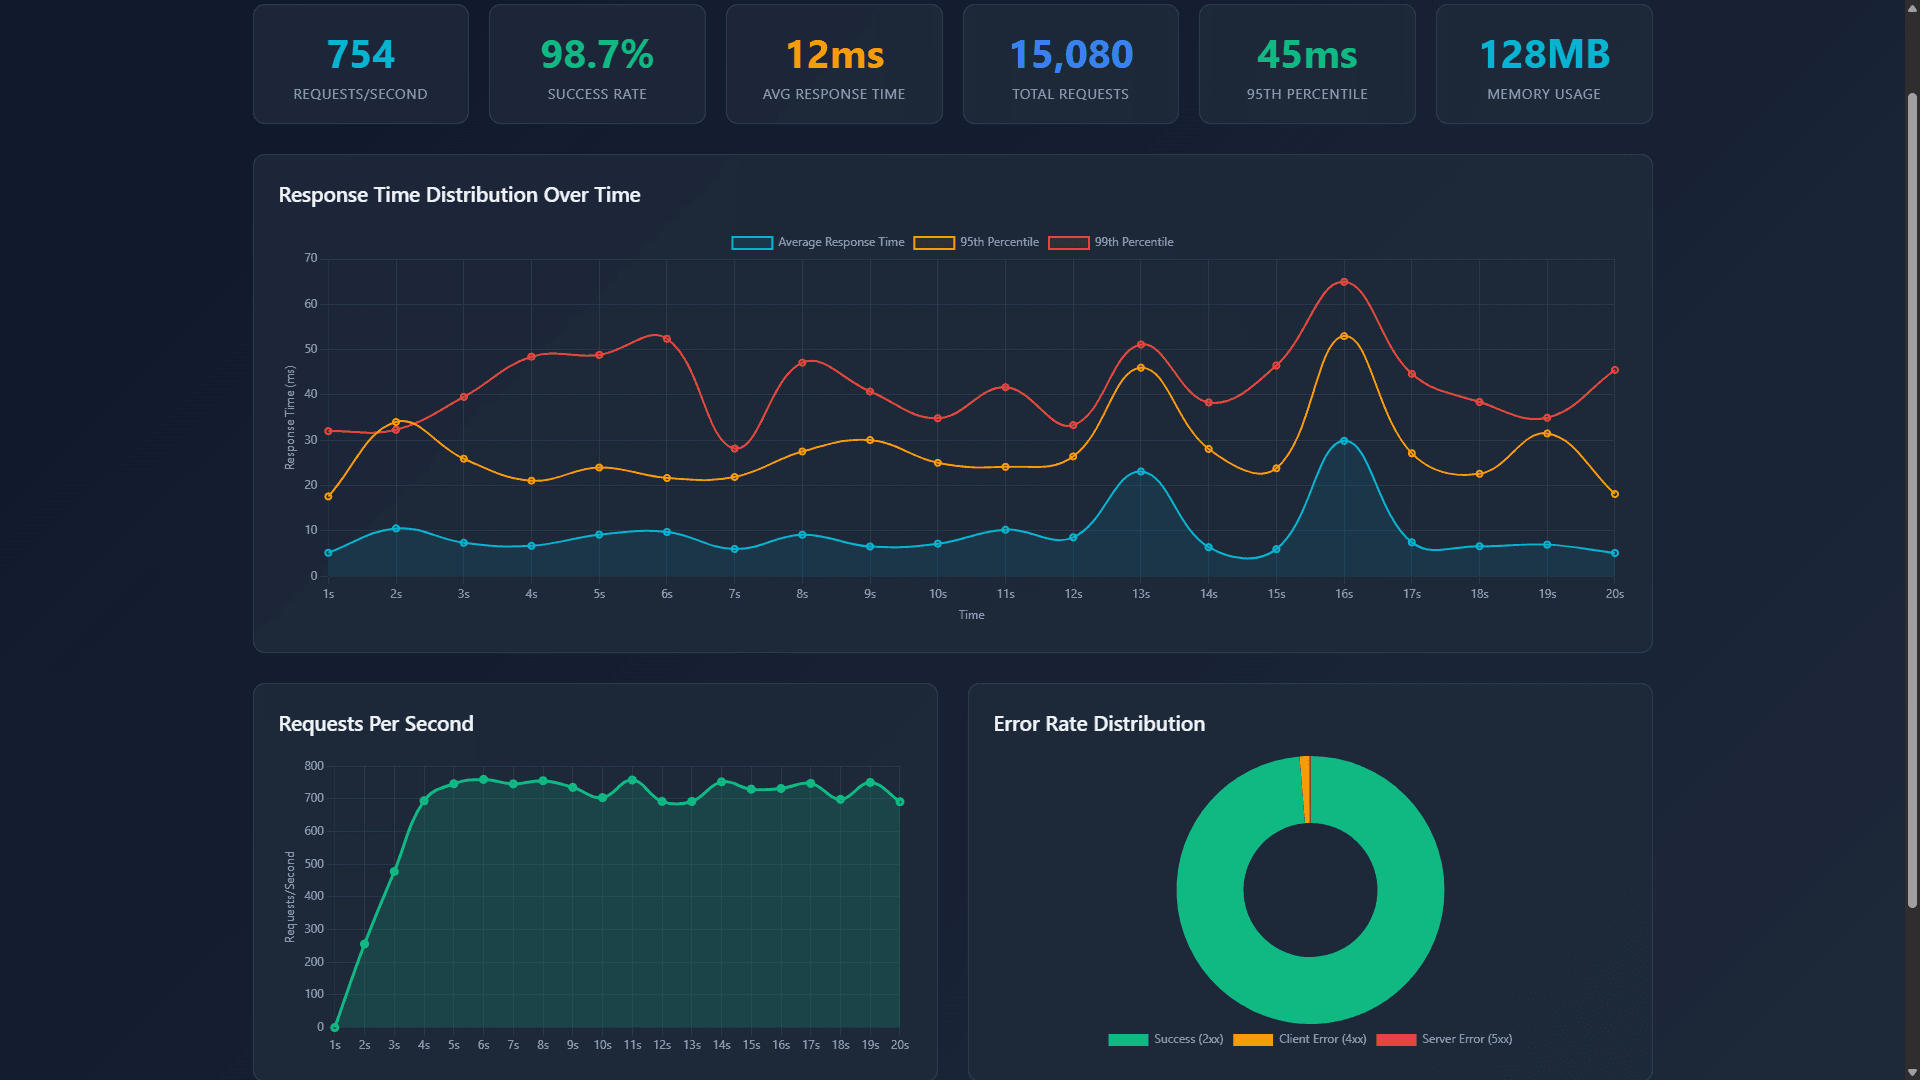The image size is (1920, 1080).
Task: Click the Success (2xx) legend swatch
Action: [1129, 1039]
